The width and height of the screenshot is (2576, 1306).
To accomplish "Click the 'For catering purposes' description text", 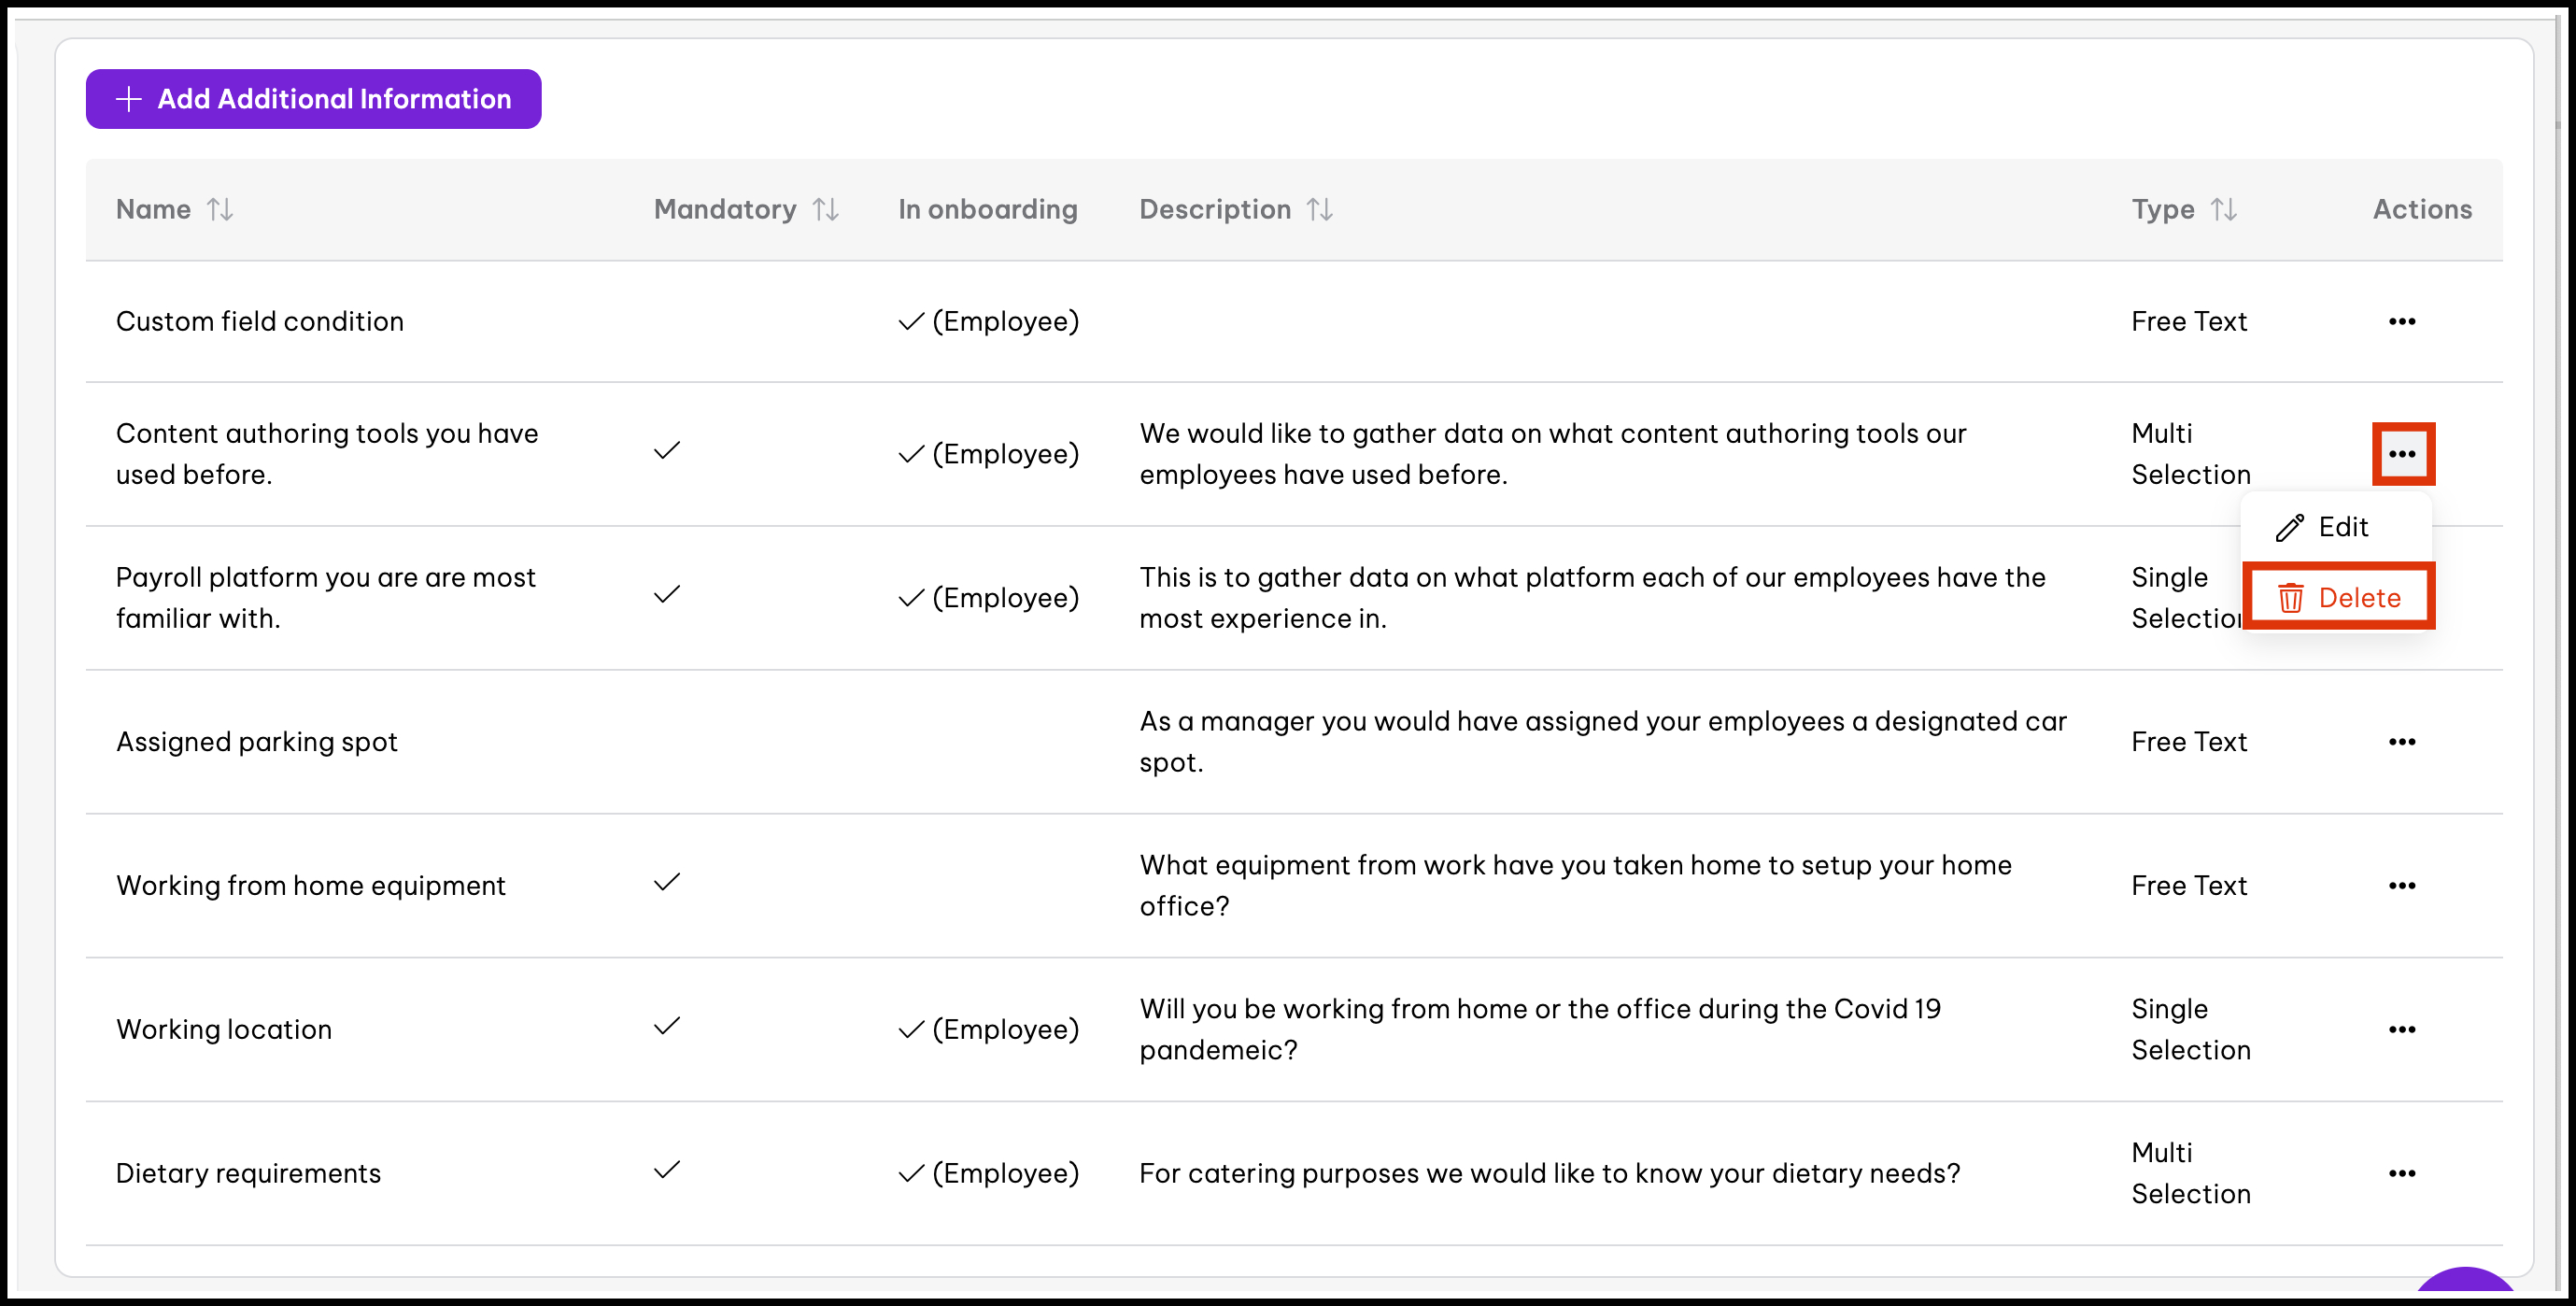I will point(1550,1174).
